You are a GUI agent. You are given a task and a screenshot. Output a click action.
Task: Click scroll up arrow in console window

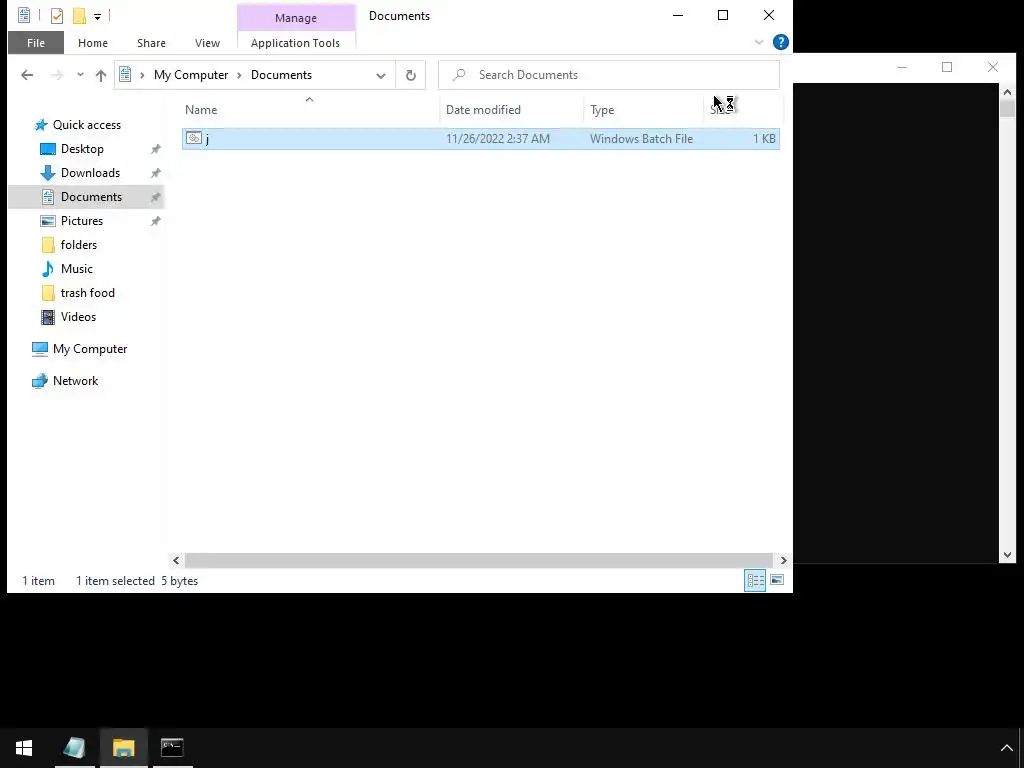pos(1007,92)
